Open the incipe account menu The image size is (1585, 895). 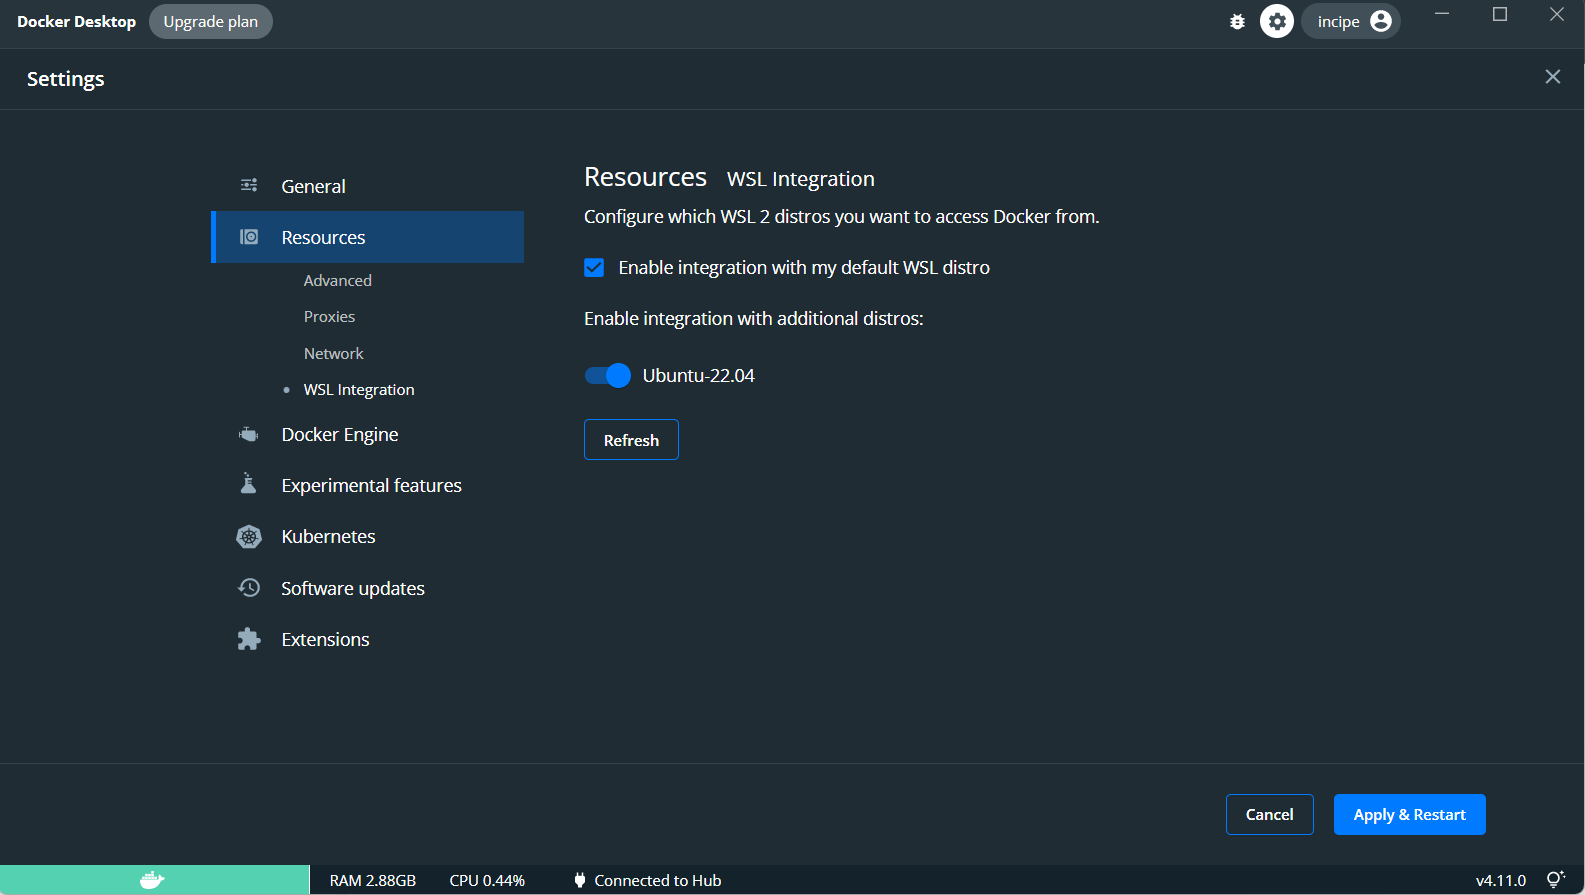coord(1351,21)
